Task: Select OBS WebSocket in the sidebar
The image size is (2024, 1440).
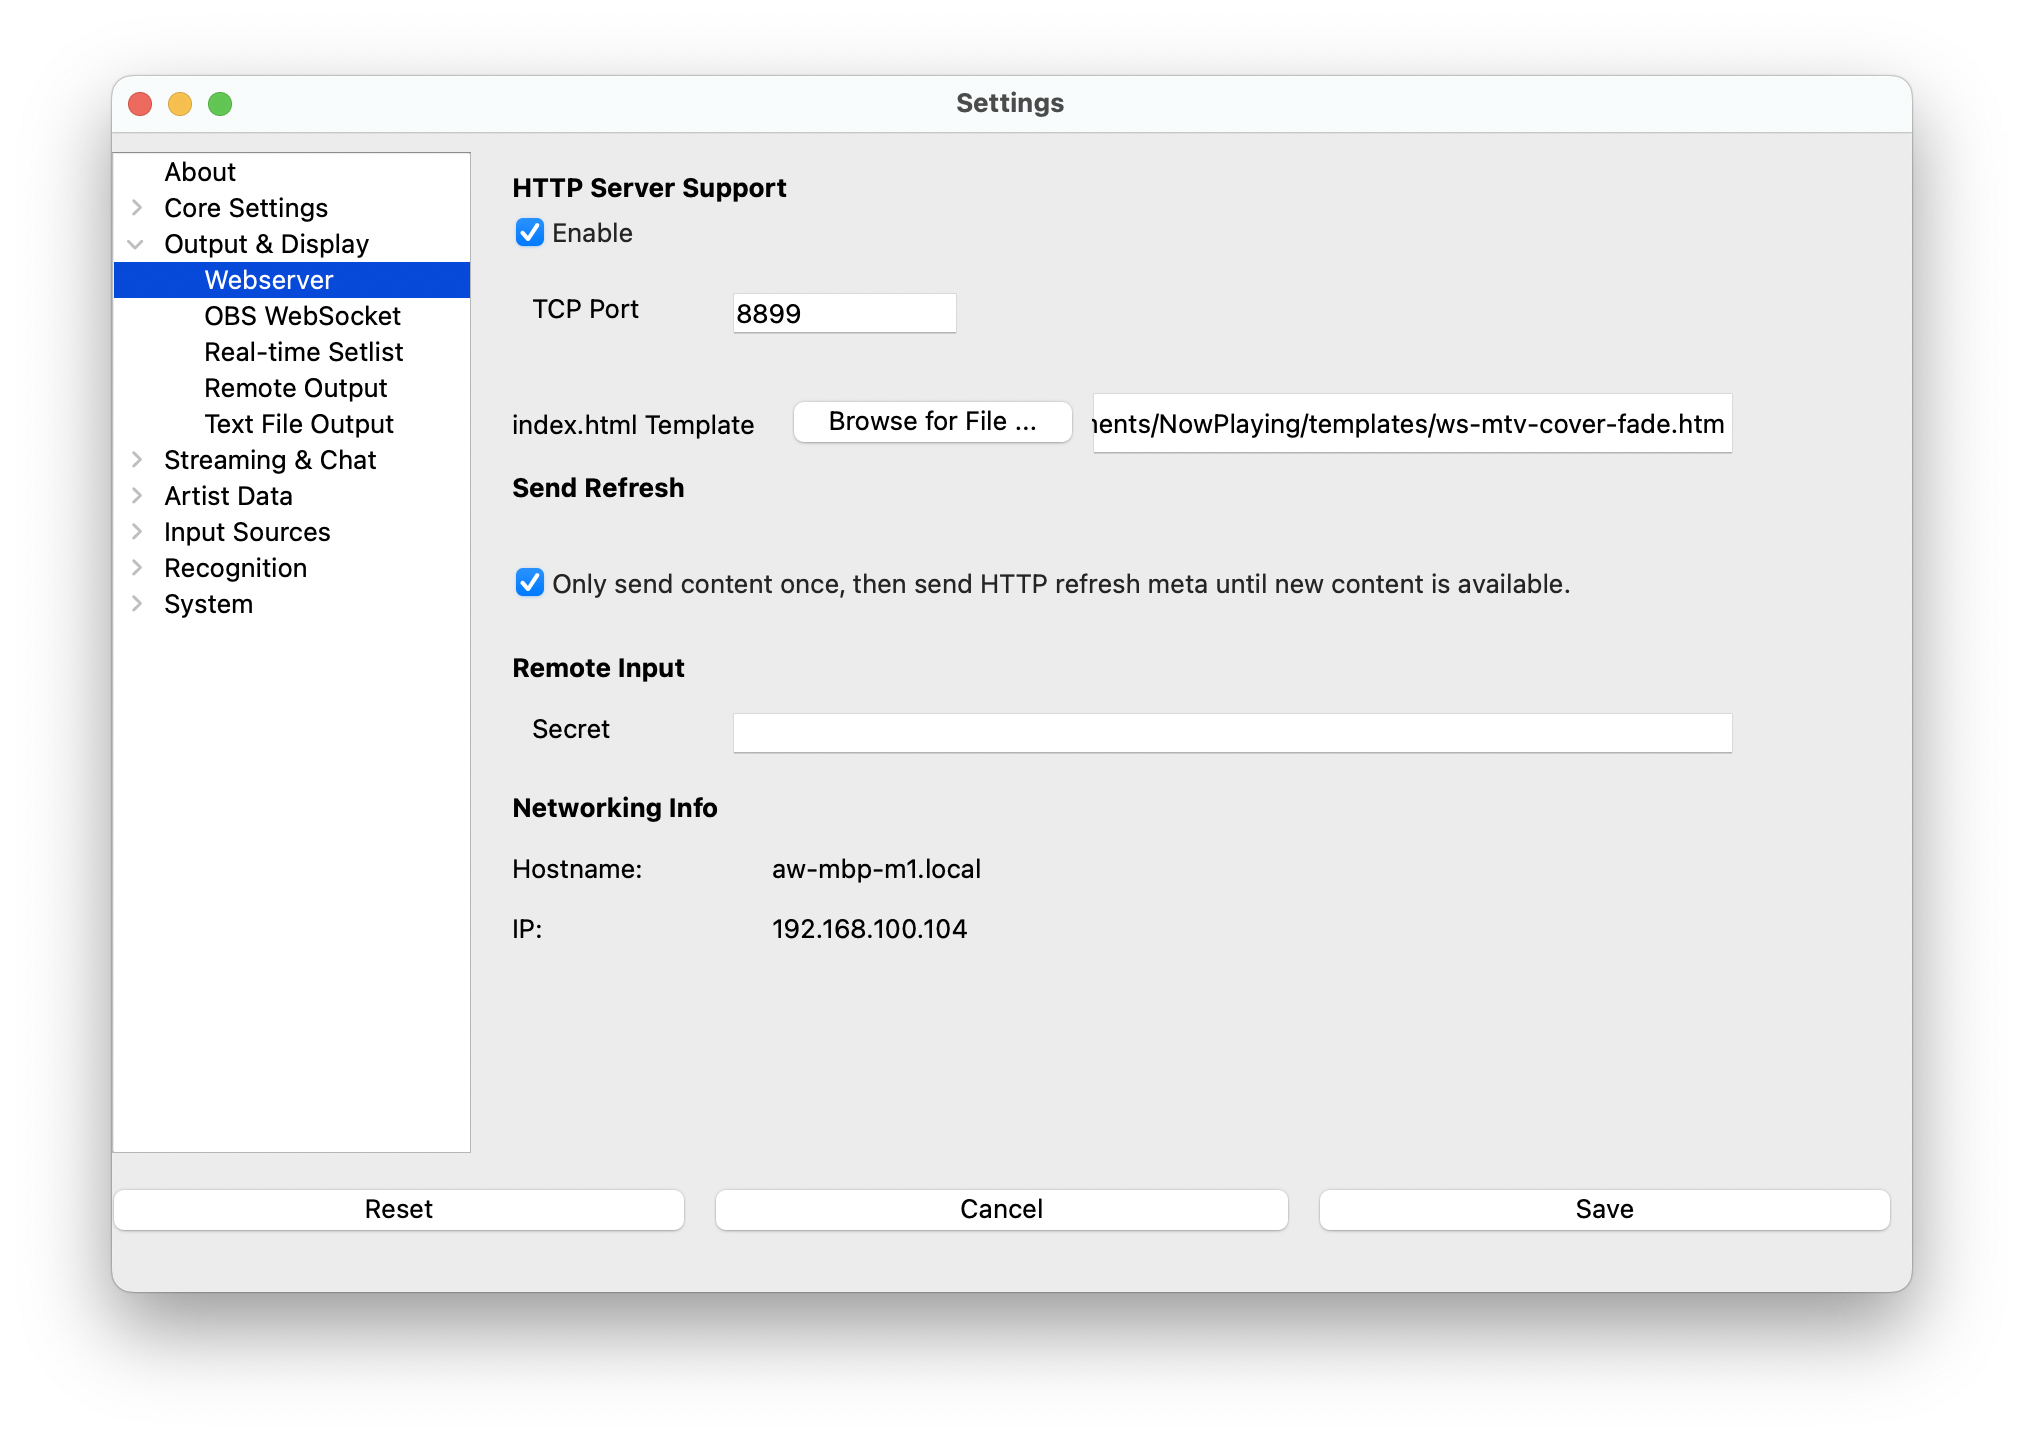Action: click(302, 316)
